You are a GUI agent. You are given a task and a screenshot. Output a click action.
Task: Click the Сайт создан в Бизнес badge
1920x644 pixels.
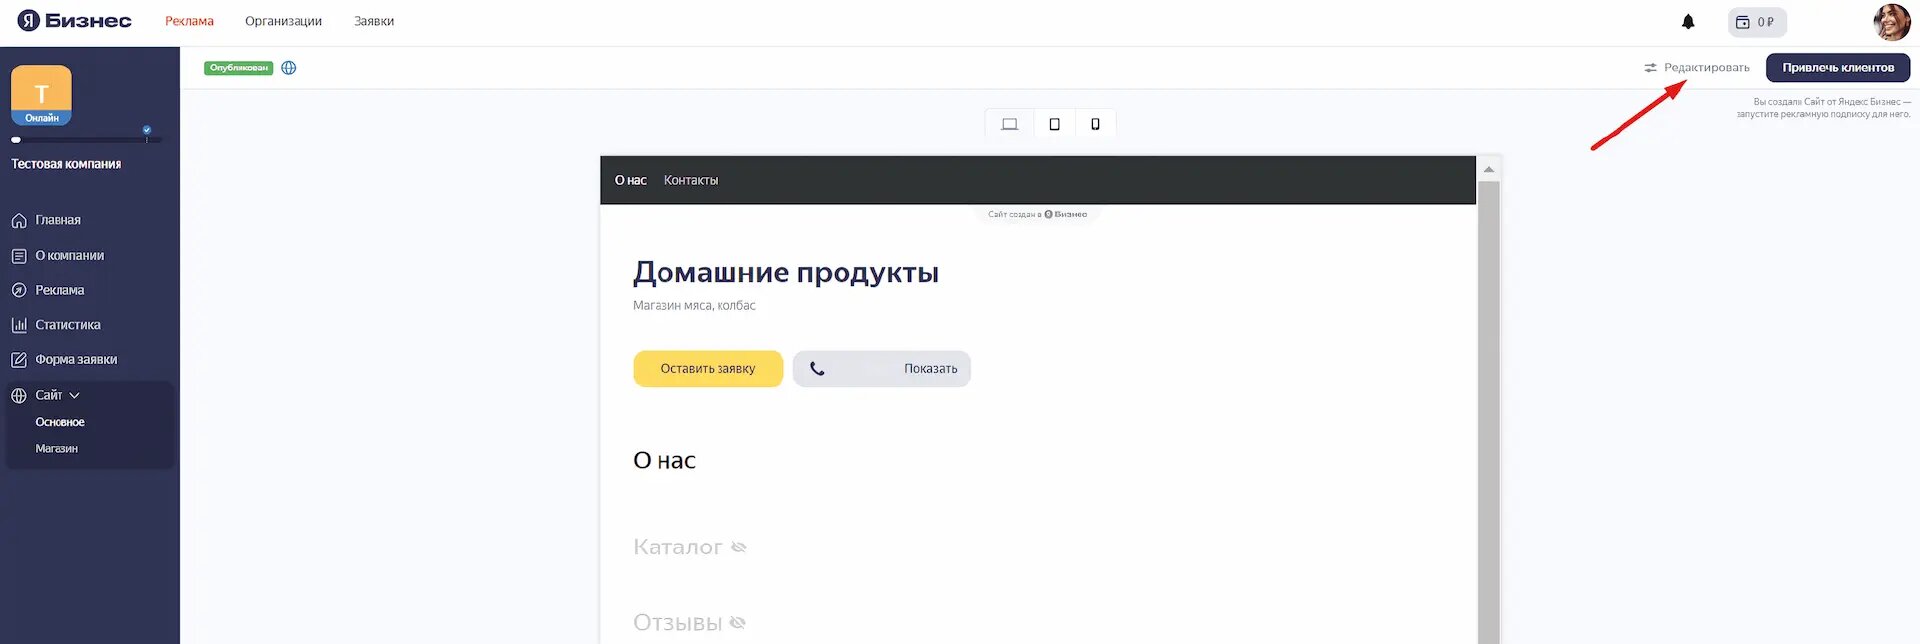click(x=1038, y=214)
